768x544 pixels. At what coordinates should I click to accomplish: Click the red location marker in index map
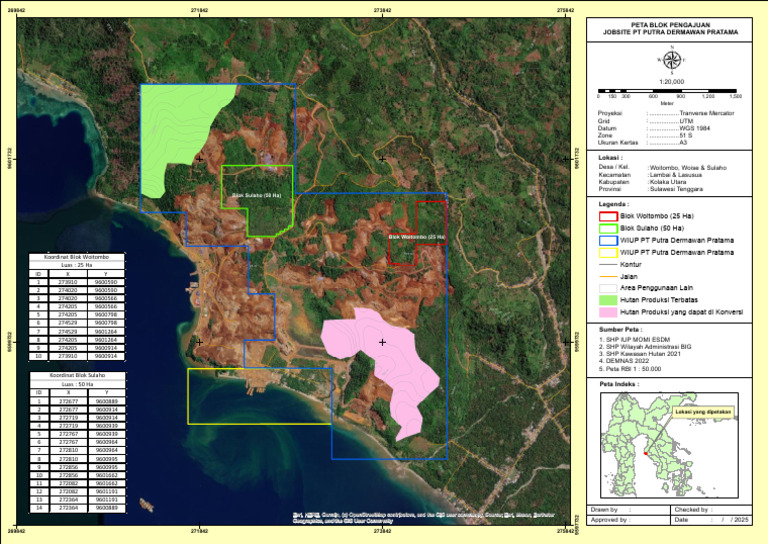(645, 453)
